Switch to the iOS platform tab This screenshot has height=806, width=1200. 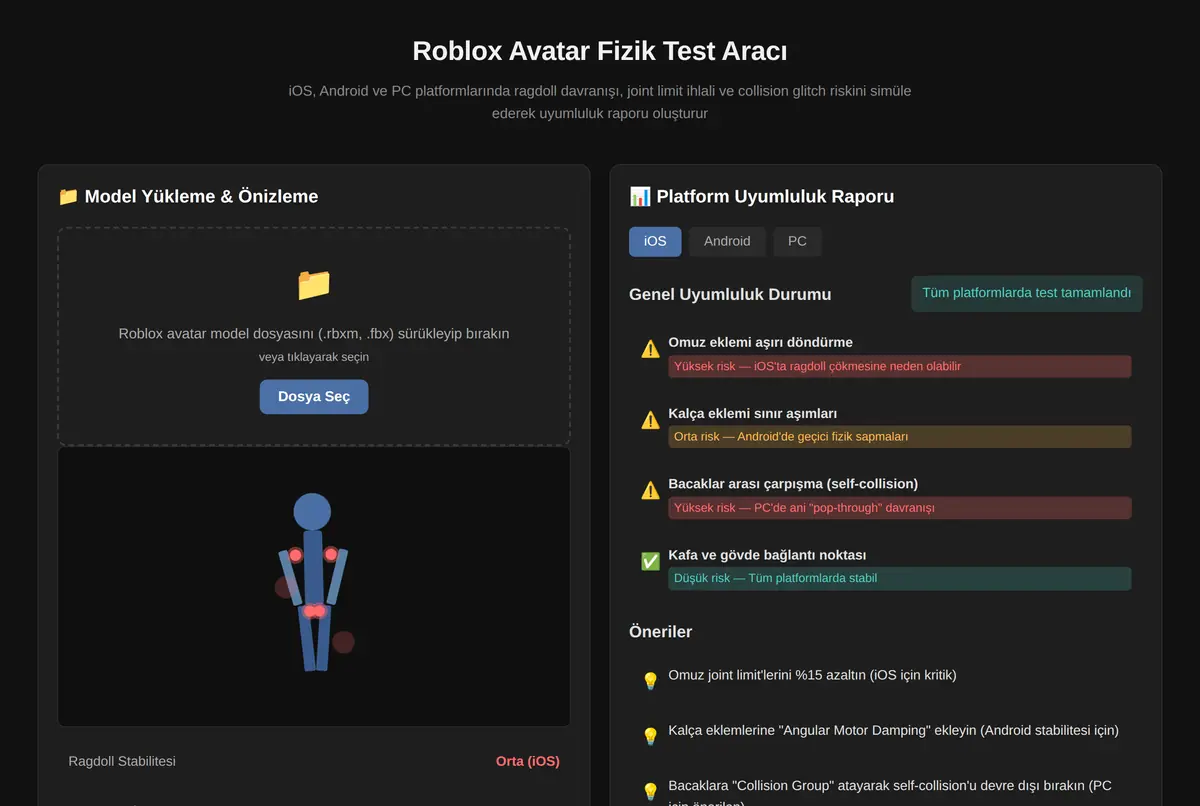(655, 241)
